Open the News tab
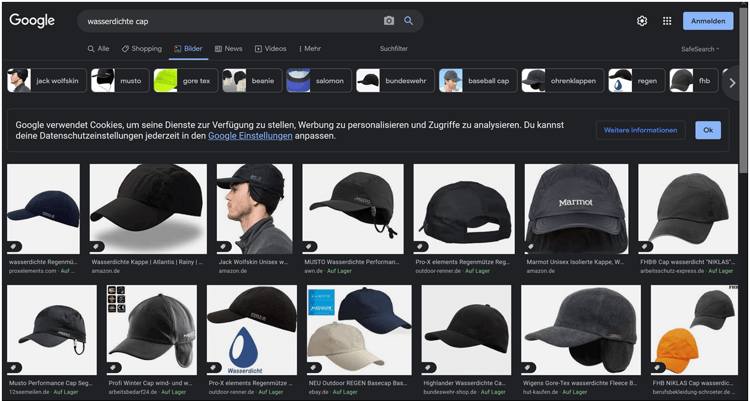Image resolution: width=750 pixels, height=401 pixels. [229, 49]
